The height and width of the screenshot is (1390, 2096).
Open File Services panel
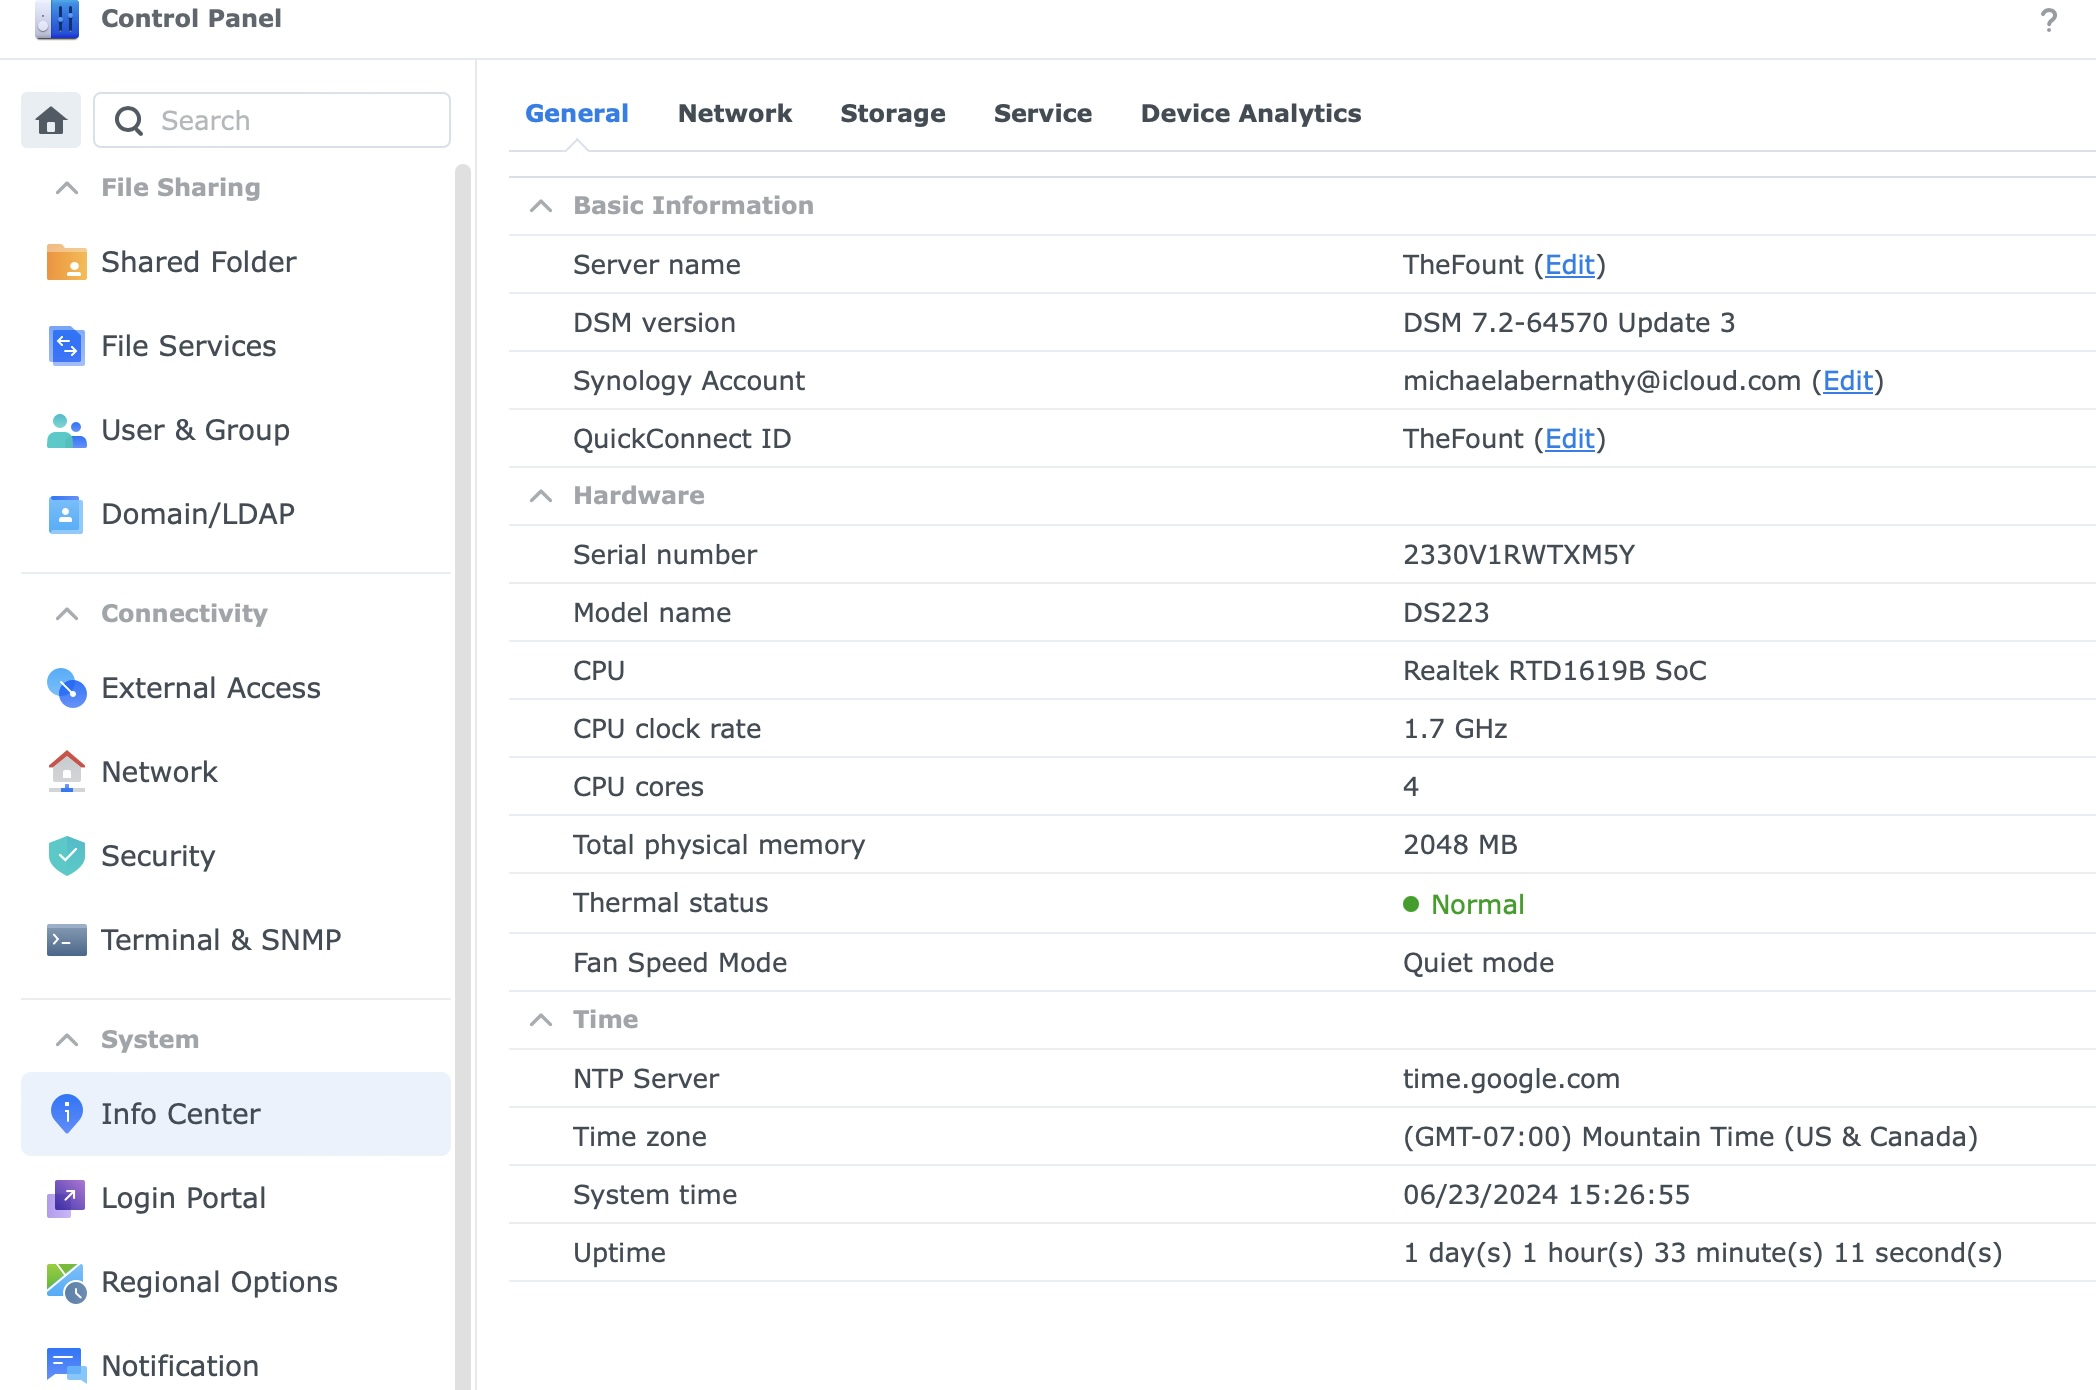pyautogui.click(x=188, y=346)
